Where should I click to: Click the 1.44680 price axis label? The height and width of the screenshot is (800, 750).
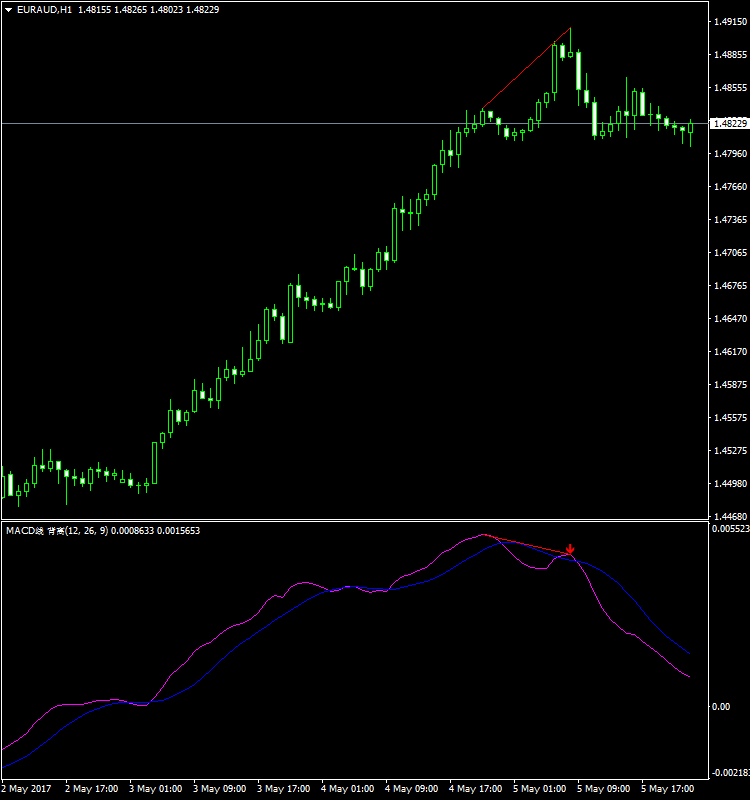click(731, 516)
